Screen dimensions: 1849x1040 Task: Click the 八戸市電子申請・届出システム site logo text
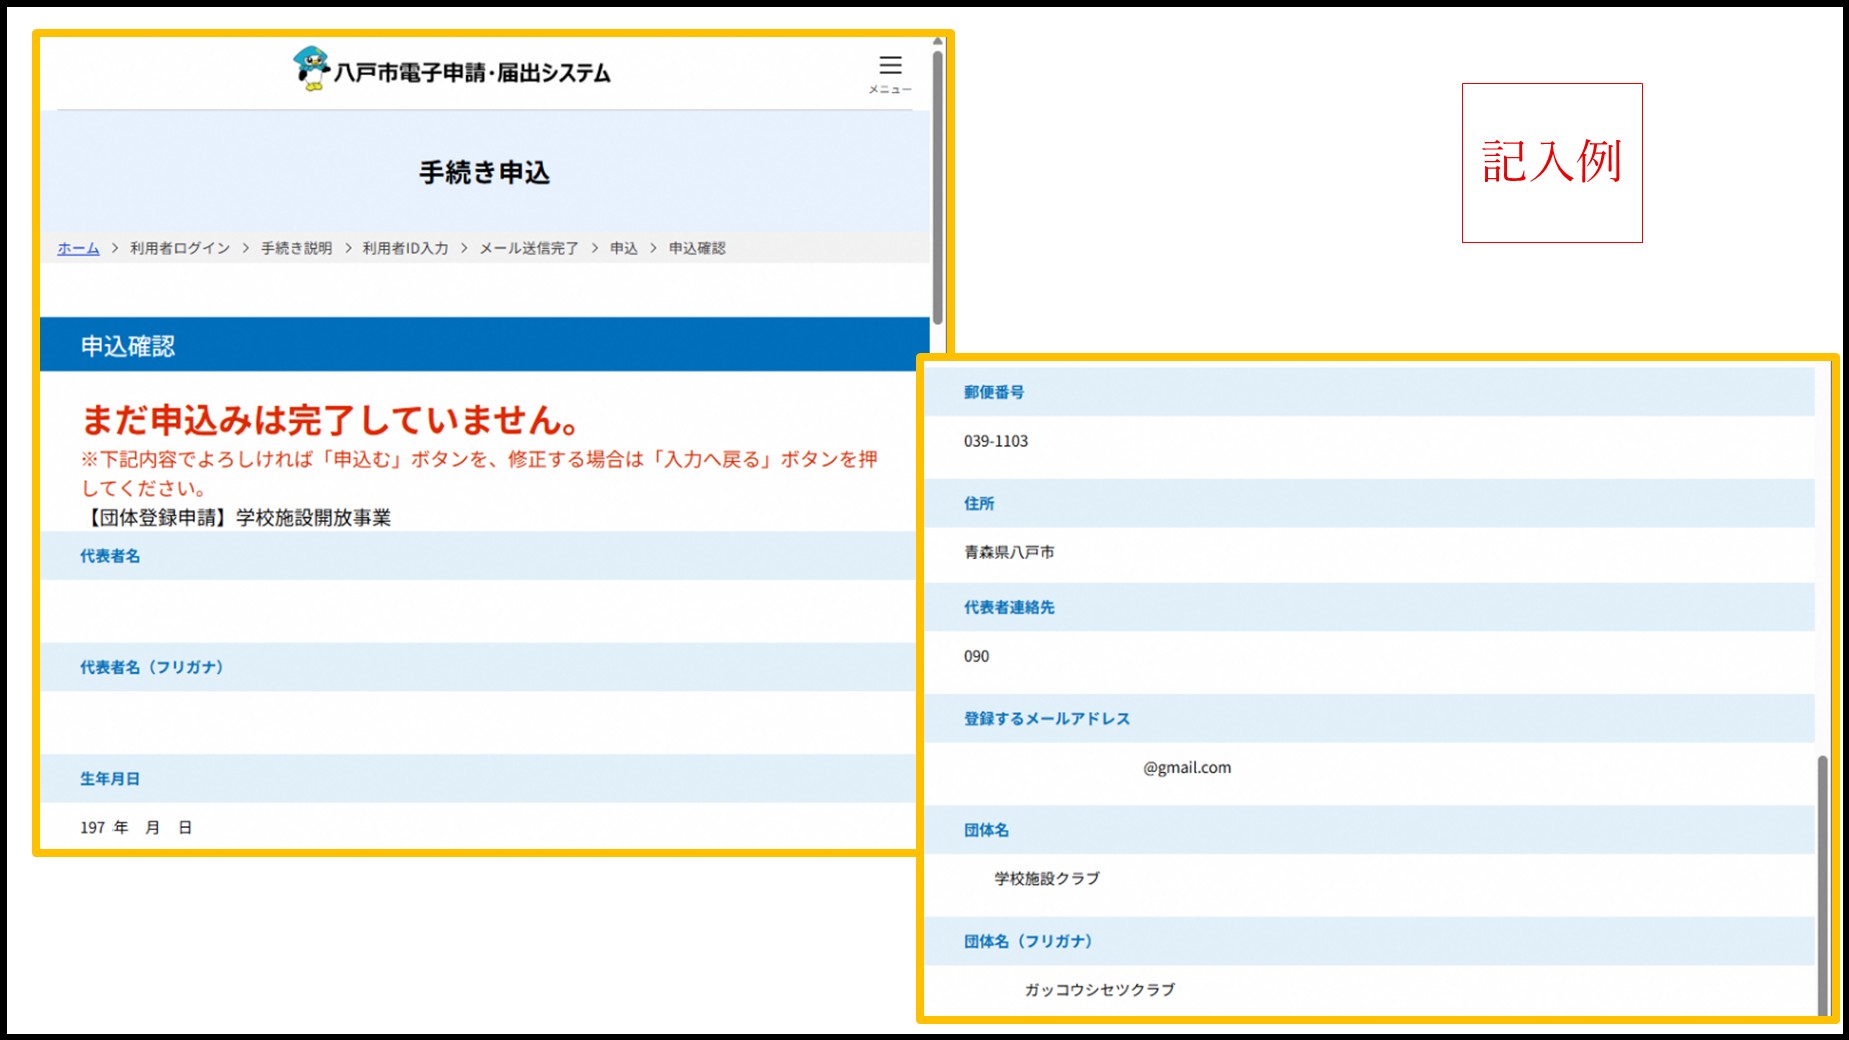point(470,72)
